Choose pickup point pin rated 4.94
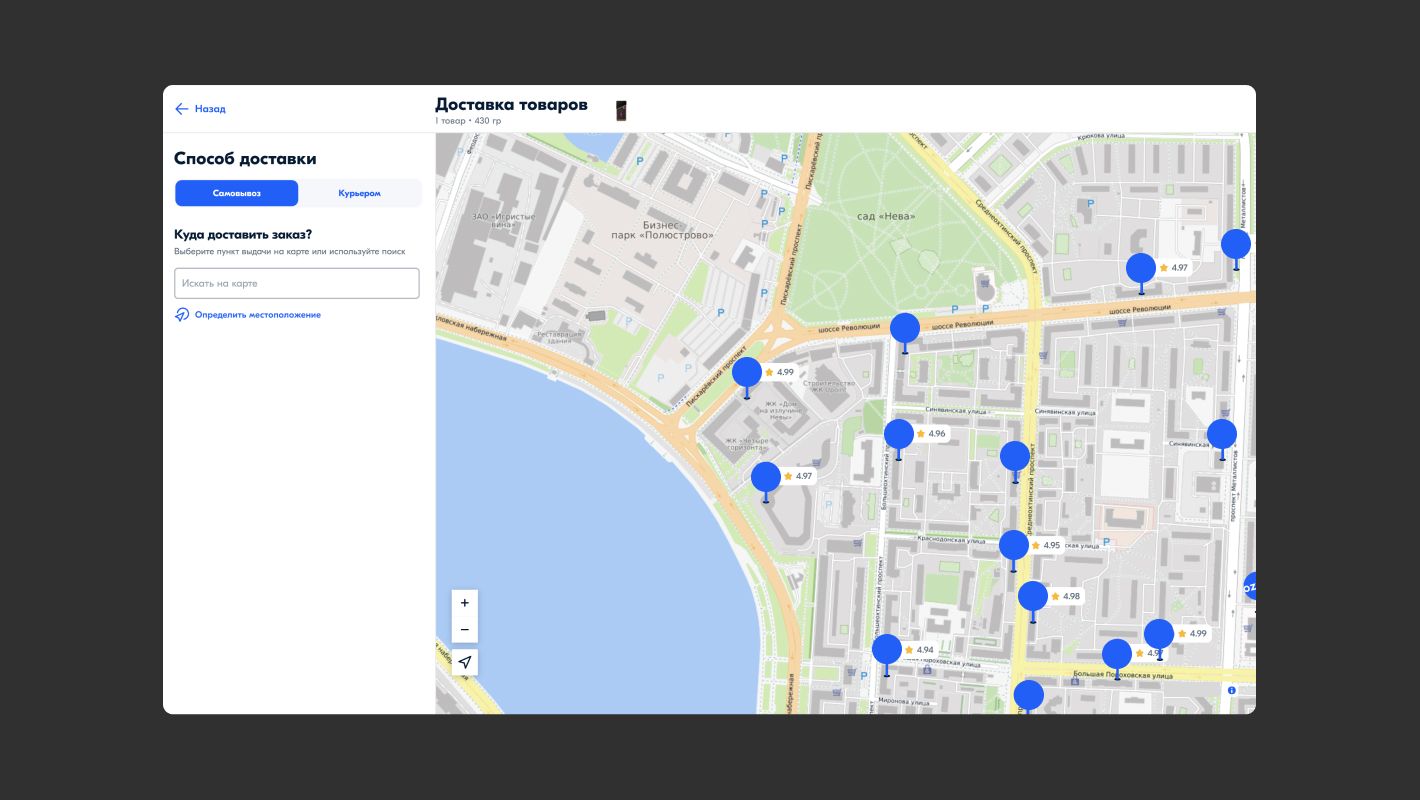 tap(887, 649)
